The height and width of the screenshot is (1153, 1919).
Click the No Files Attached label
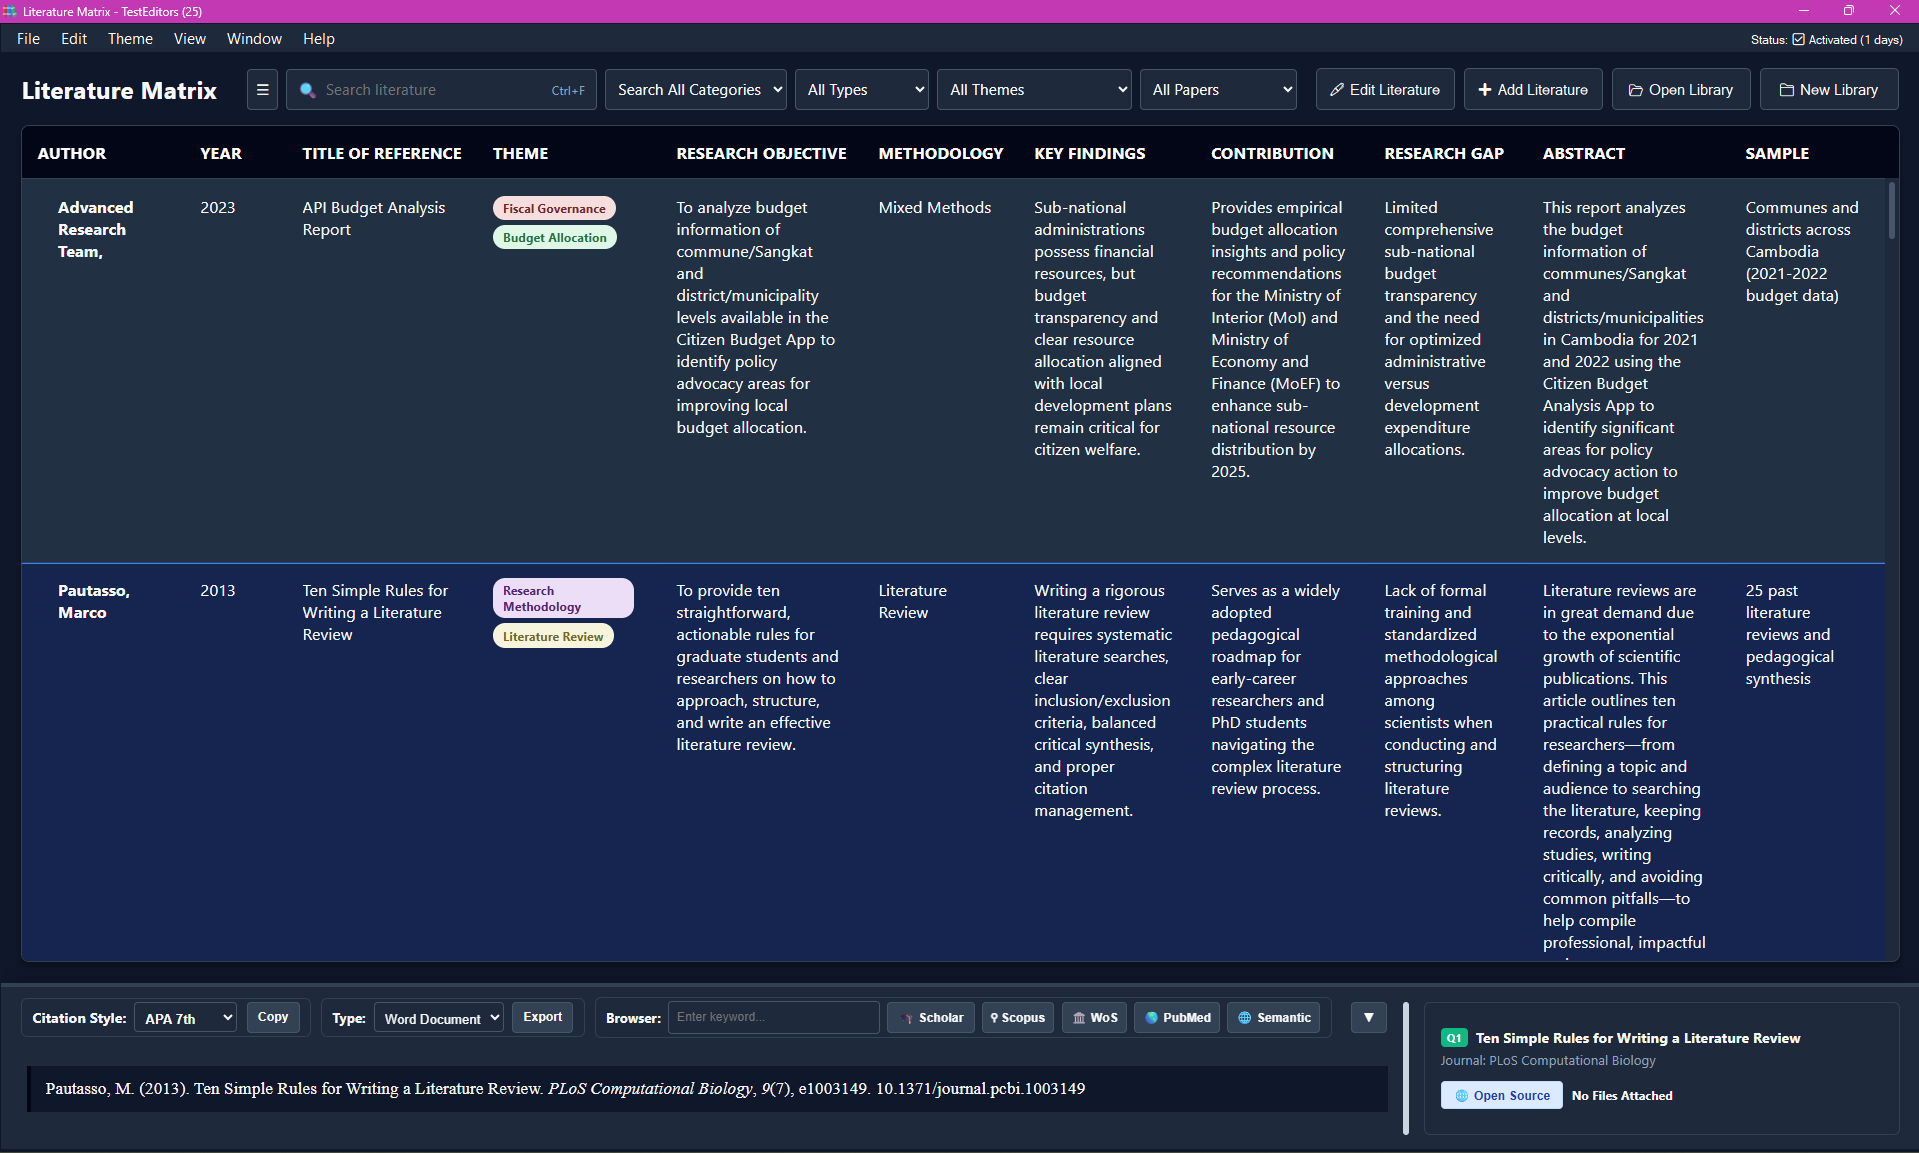1622,1096
